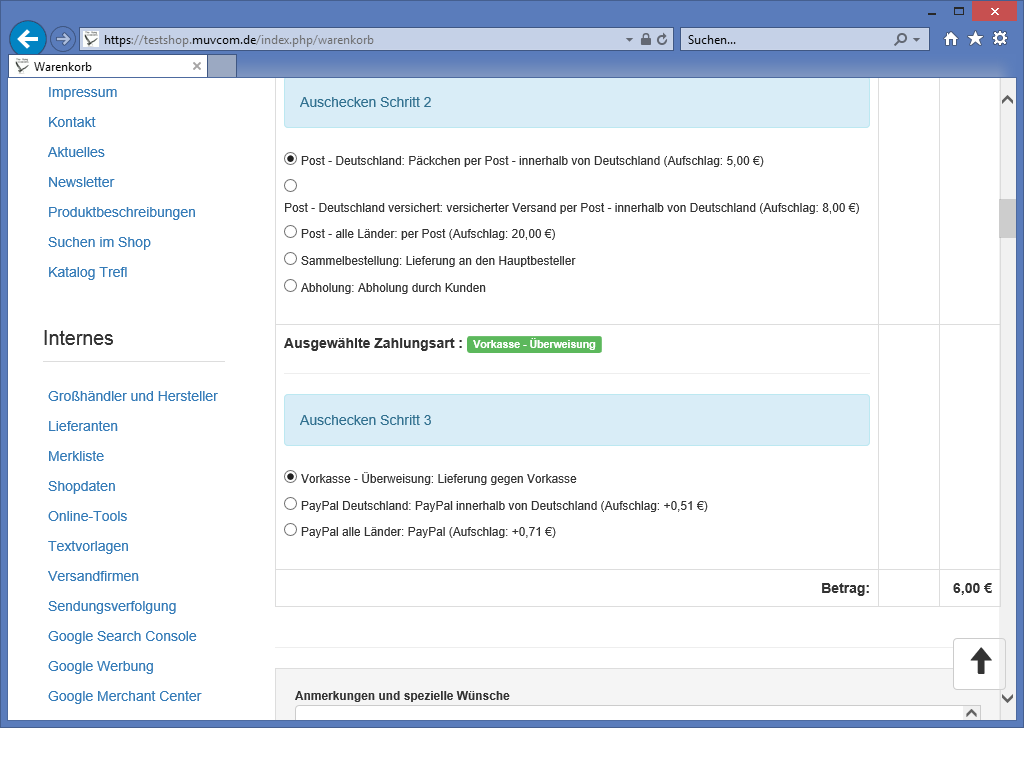Open the search provider dropdown arrow
Screen dimensions: 1024x768
(x=917, y=39)
